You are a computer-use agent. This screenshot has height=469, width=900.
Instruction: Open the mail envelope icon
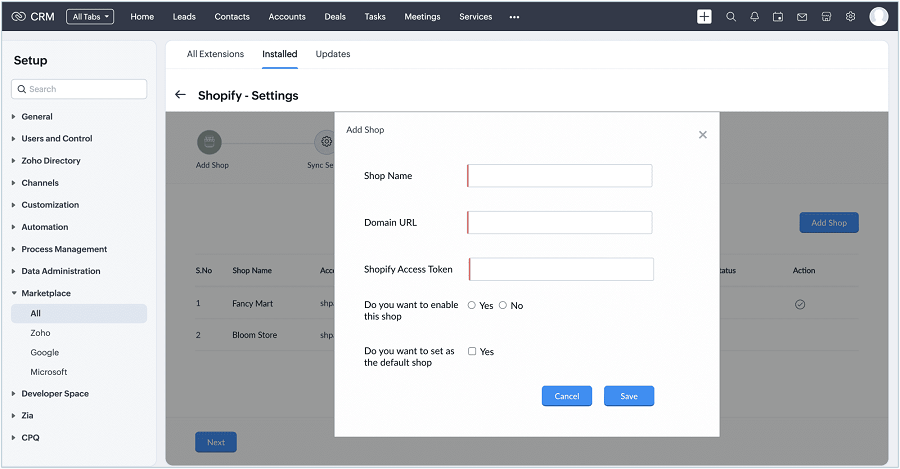[802, 17]
